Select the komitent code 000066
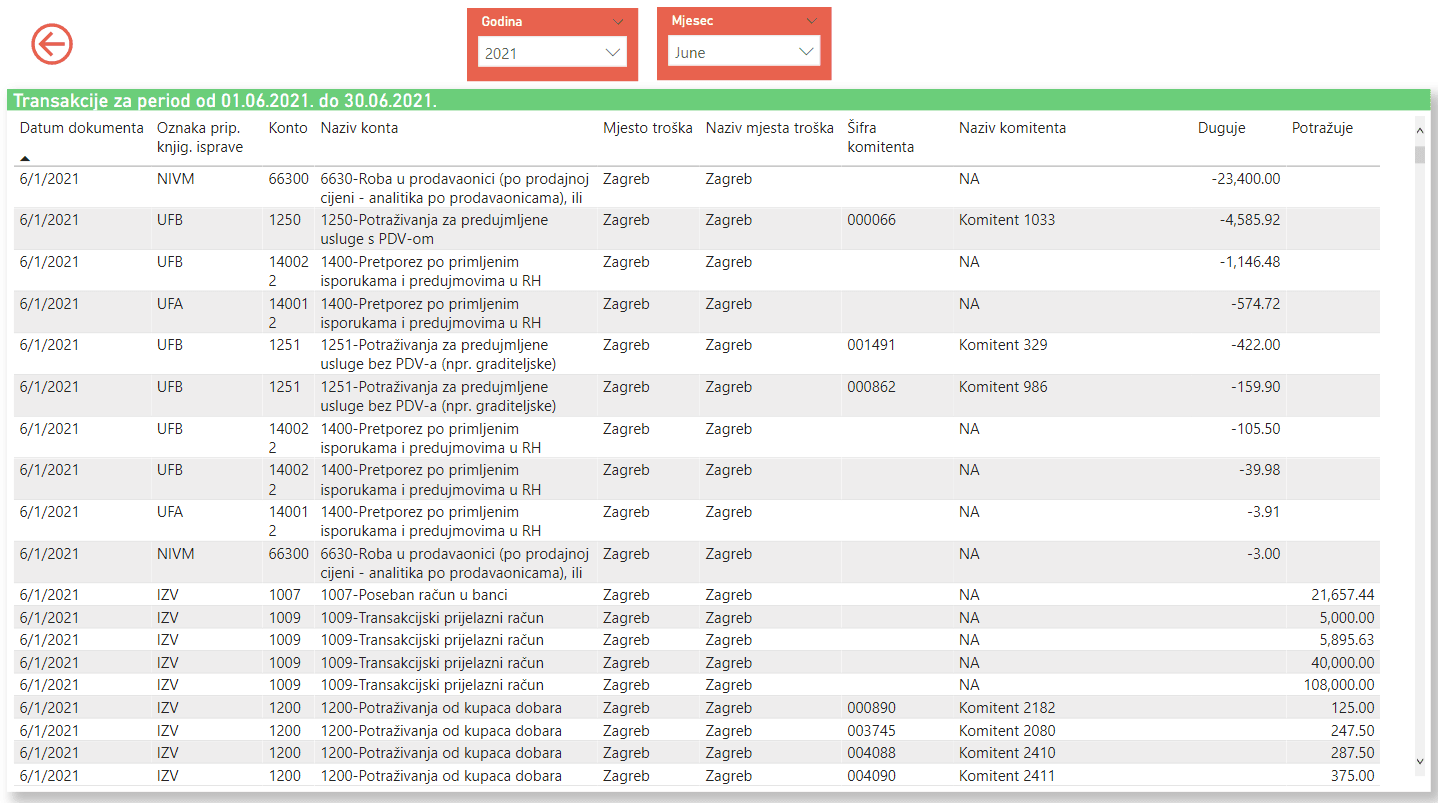Screen dimensions: 1438x803 [871, 220]
